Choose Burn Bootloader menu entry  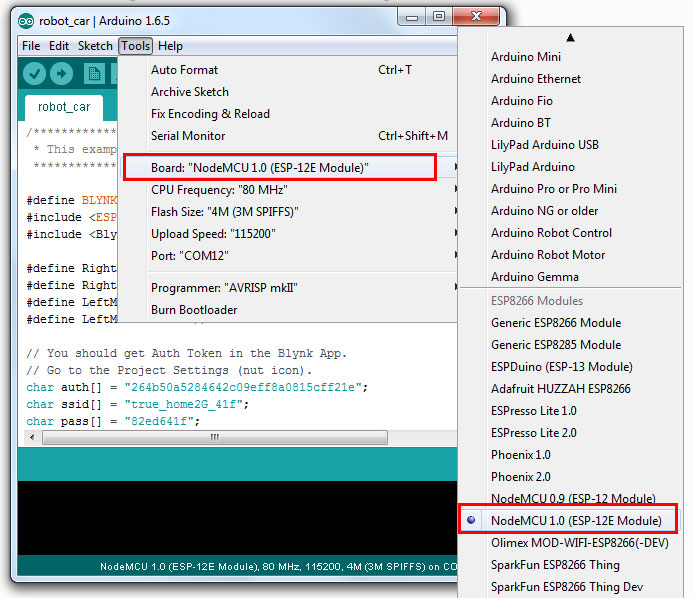289,310
